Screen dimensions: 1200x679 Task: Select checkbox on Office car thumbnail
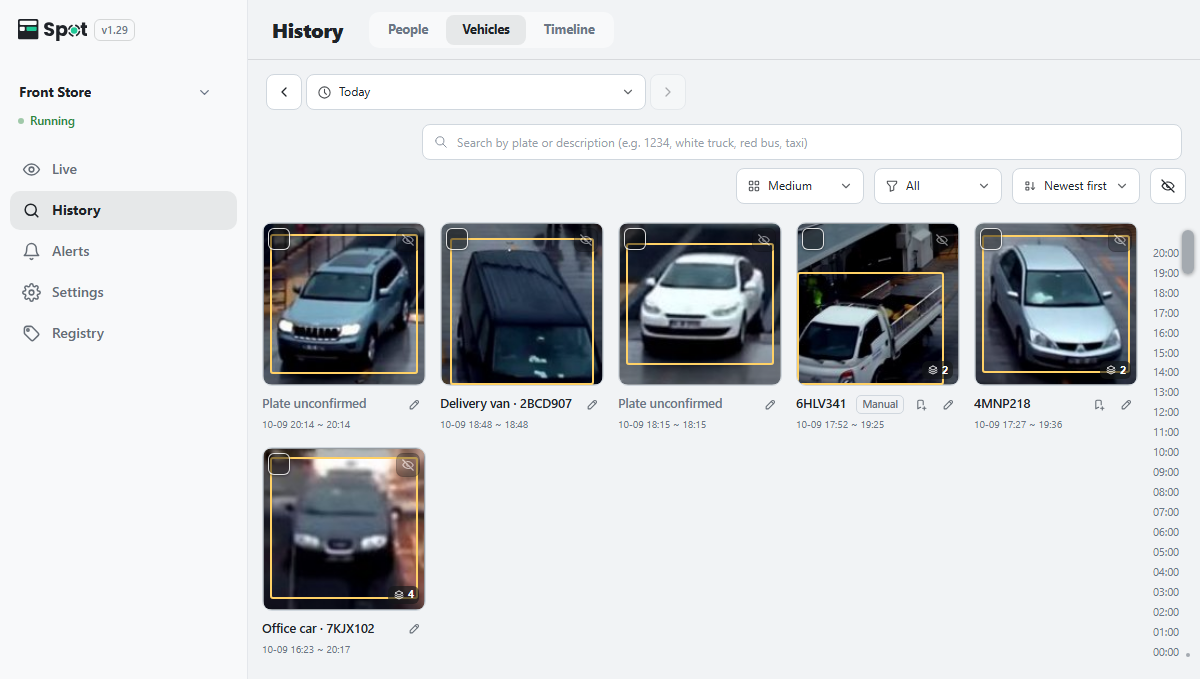point(279,464)
